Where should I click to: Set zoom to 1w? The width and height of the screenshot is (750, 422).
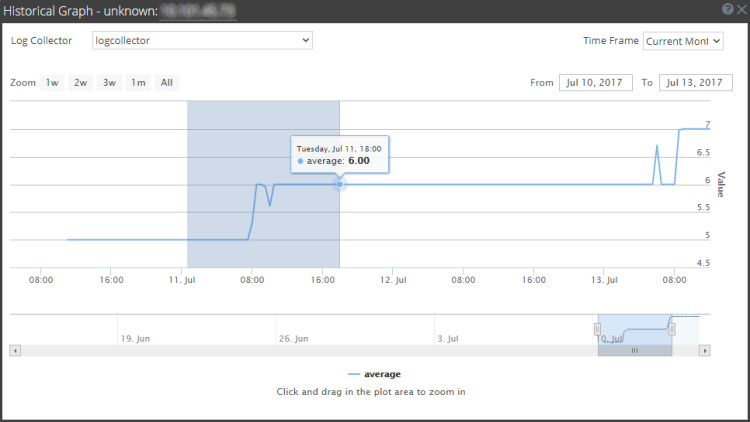tap(52, 83)
